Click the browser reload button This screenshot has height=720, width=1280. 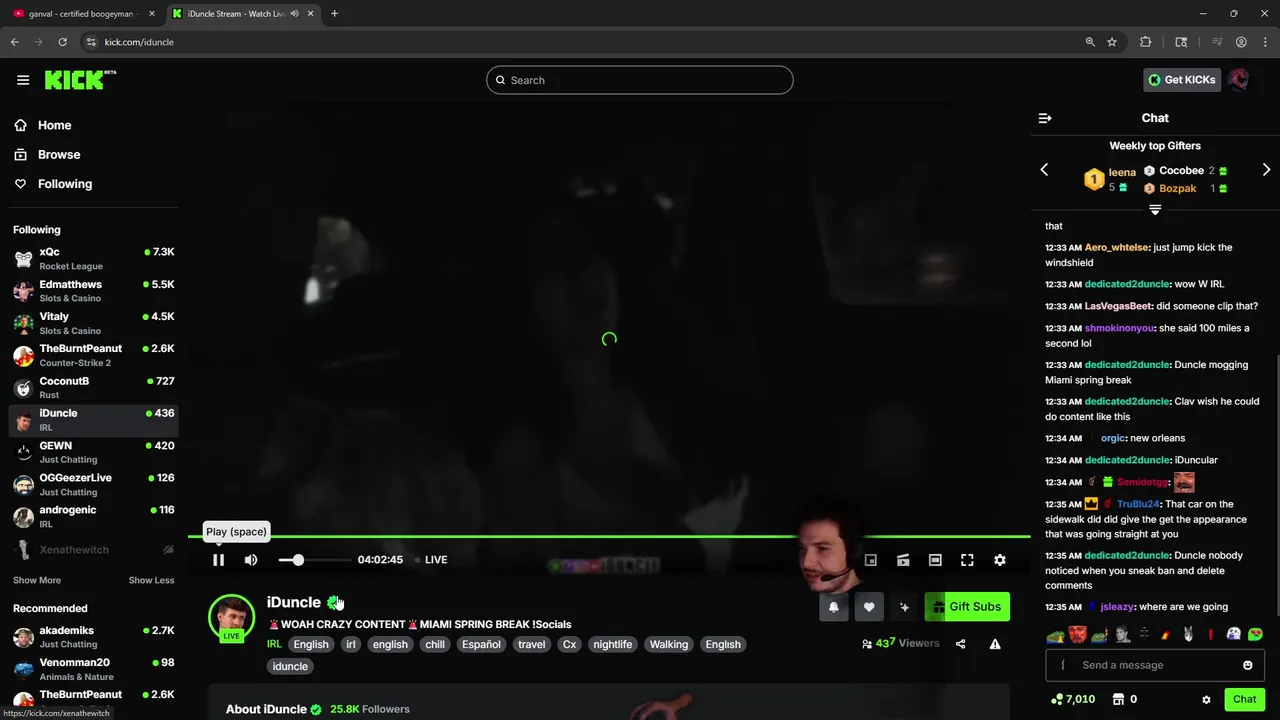(x=62, y=42)
